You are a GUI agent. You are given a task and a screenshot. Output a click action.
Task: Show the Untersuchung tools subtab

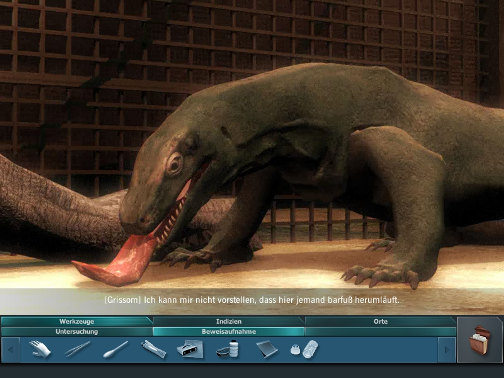pos(77,332)
